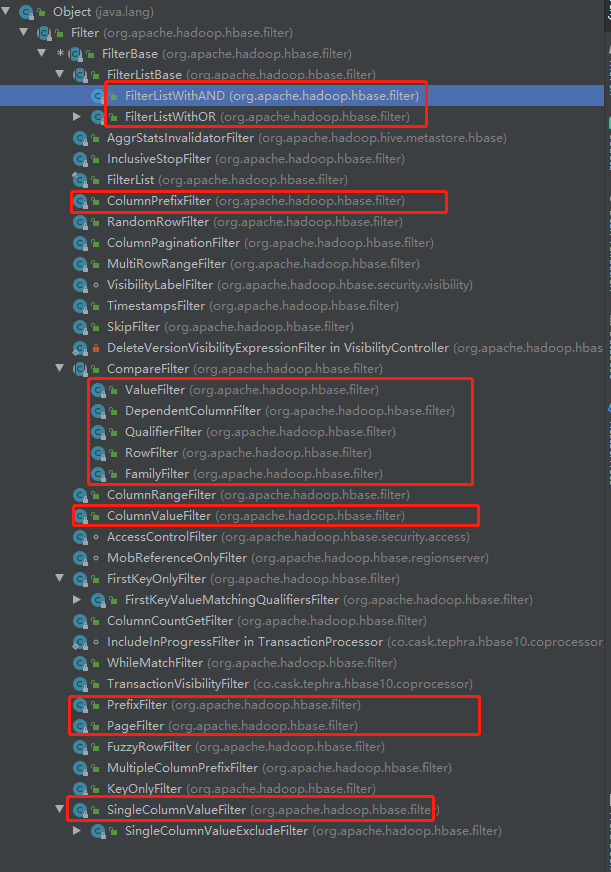Screen dimensions: 611x872
Task: Click the class icon of FilterList
Action: [x=81, y=180]
